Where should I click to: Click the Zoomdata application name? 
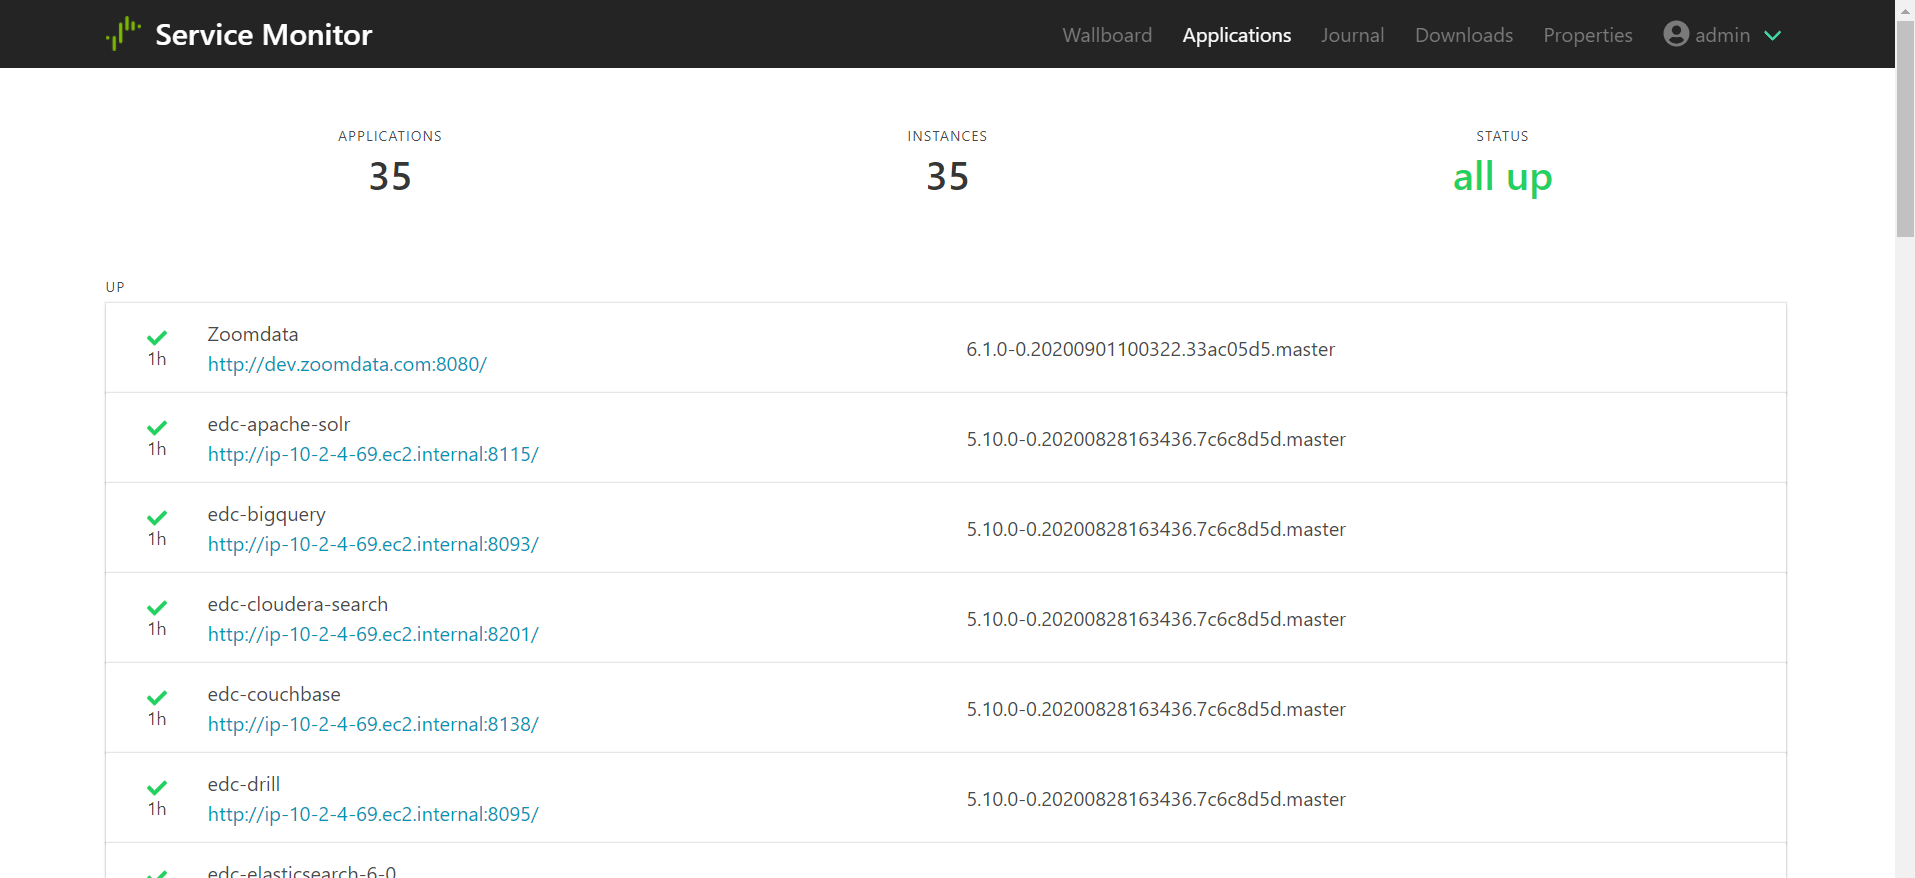(x=253, y=334)
